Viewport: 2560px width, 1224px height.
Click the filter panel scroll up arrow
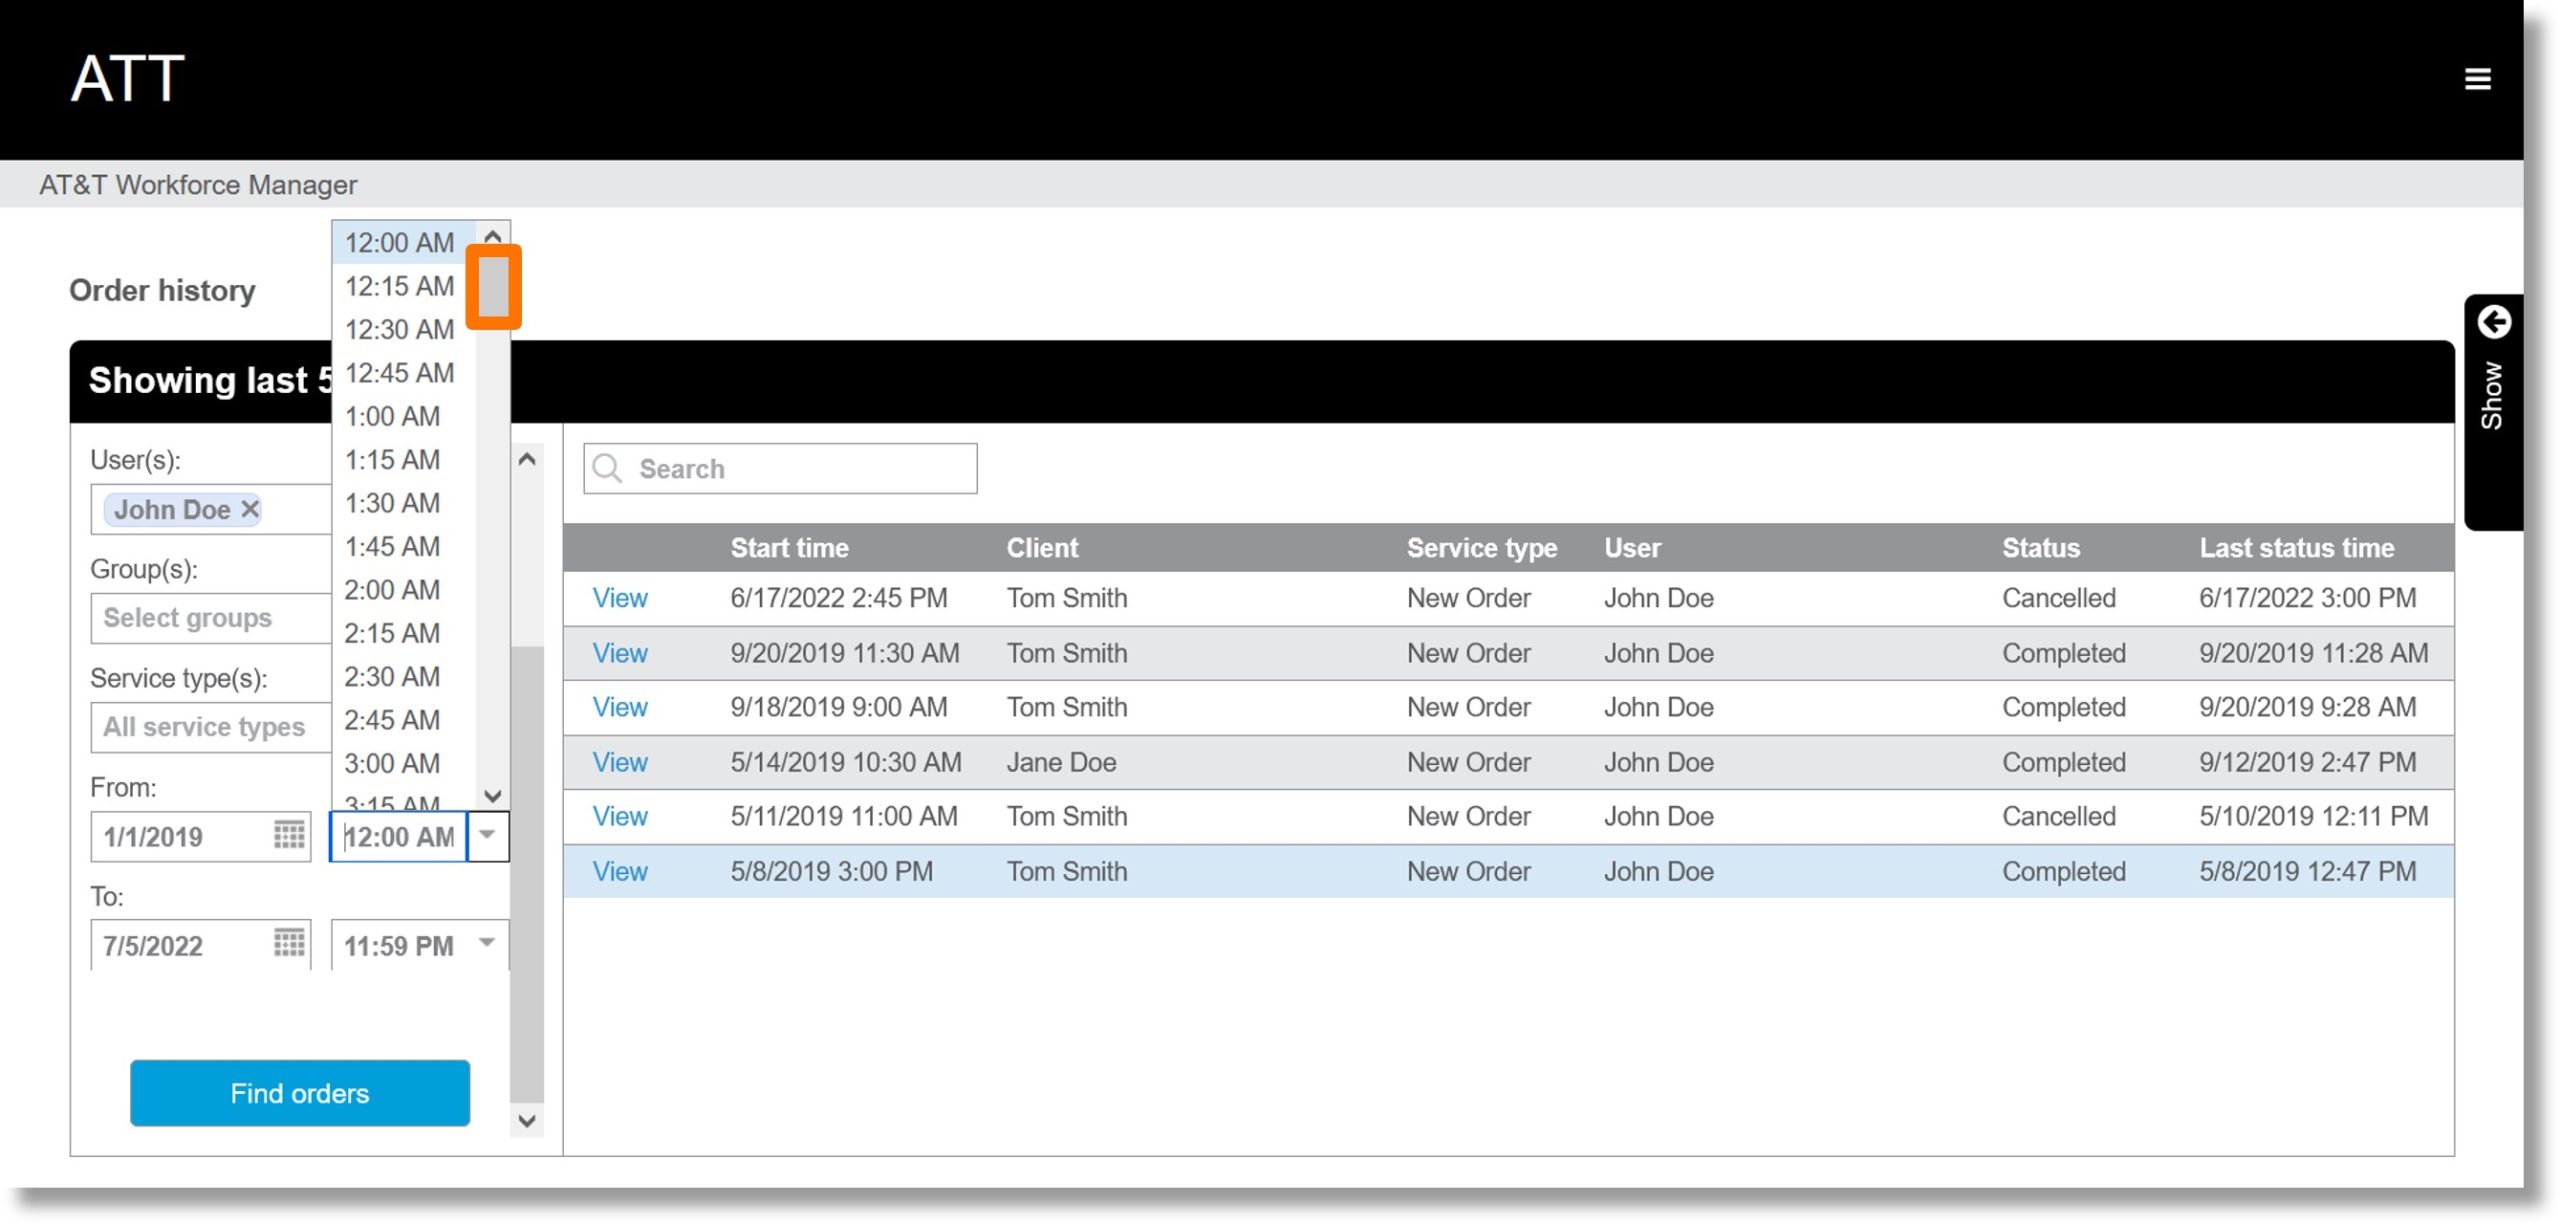click(x=527, y=459)
